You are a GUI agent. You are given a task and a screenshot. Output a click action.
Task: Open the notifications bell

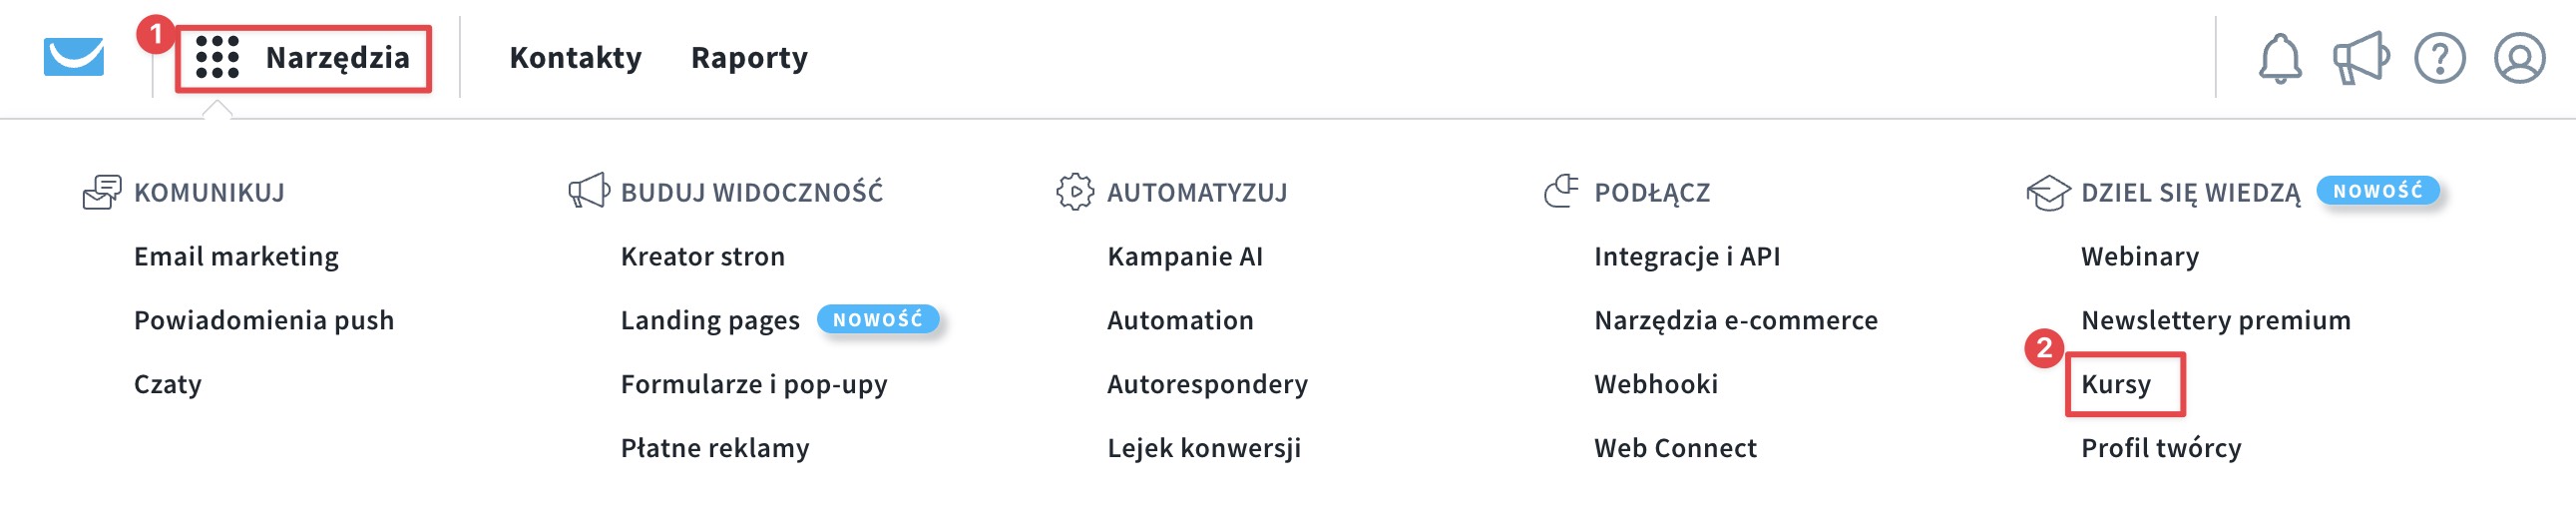[x=2280, y=58]
